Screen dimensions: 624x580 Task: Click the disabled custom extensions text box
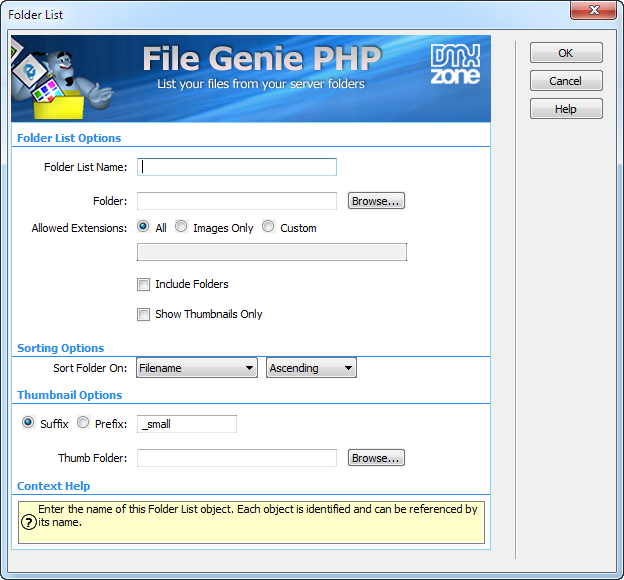click(x=272, y=252)
